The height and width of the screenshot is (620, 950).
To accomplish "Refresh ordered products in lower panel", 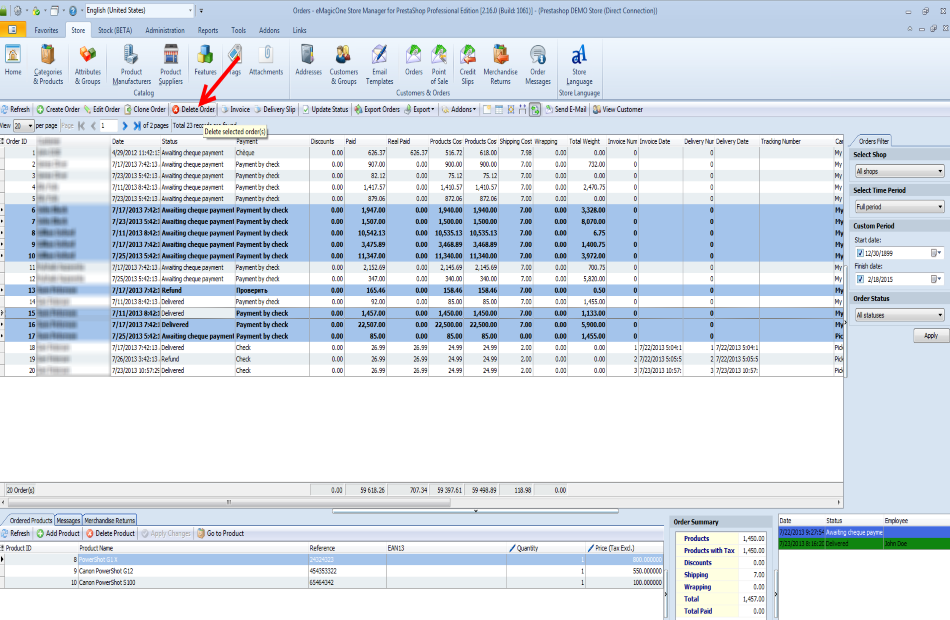I will [x=16, y=534].
